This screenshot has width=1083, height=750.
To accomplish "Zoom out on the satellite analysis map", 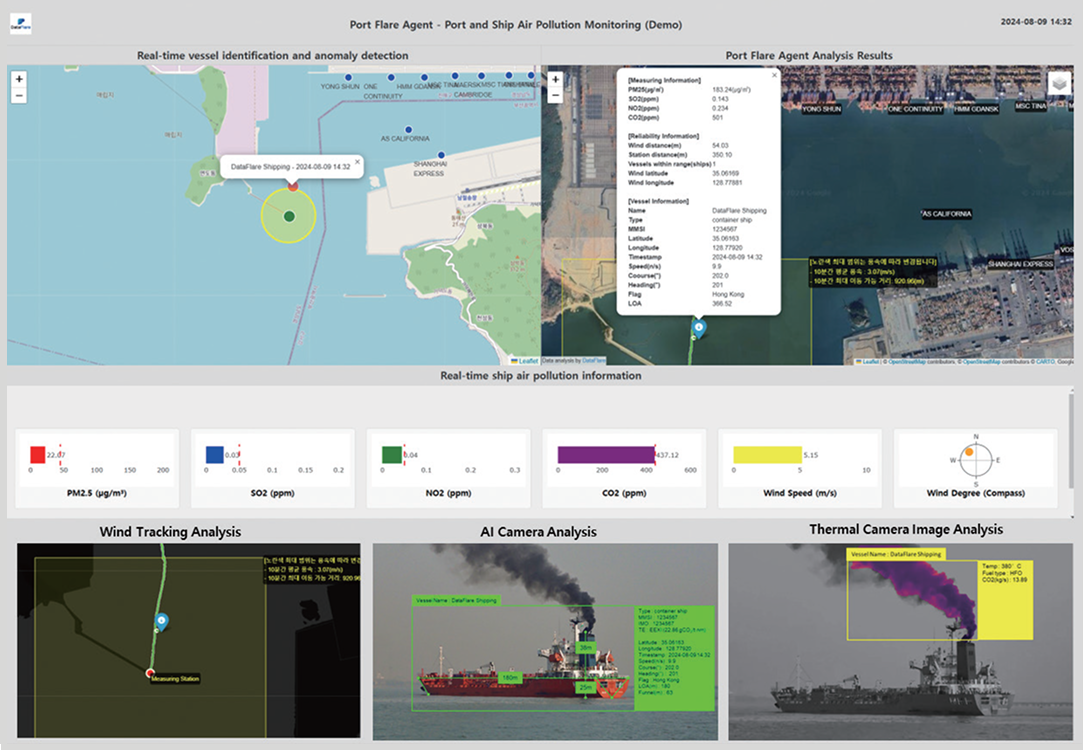I will [x=556, y=95].
